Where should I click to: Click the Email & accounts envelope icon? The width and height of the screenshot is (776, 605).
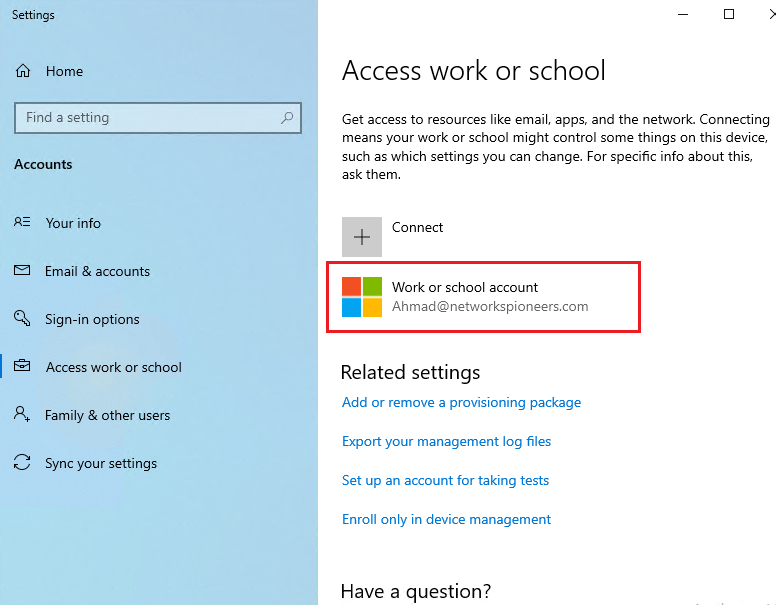click(x=22, y=270)
